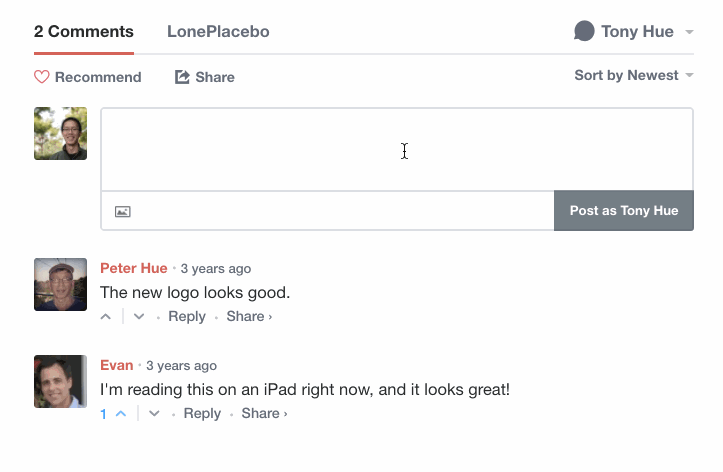The height and width of the screenshot is (472, 723).
Task: Reply to Evan's comment
Action: (x=202, y=413)
